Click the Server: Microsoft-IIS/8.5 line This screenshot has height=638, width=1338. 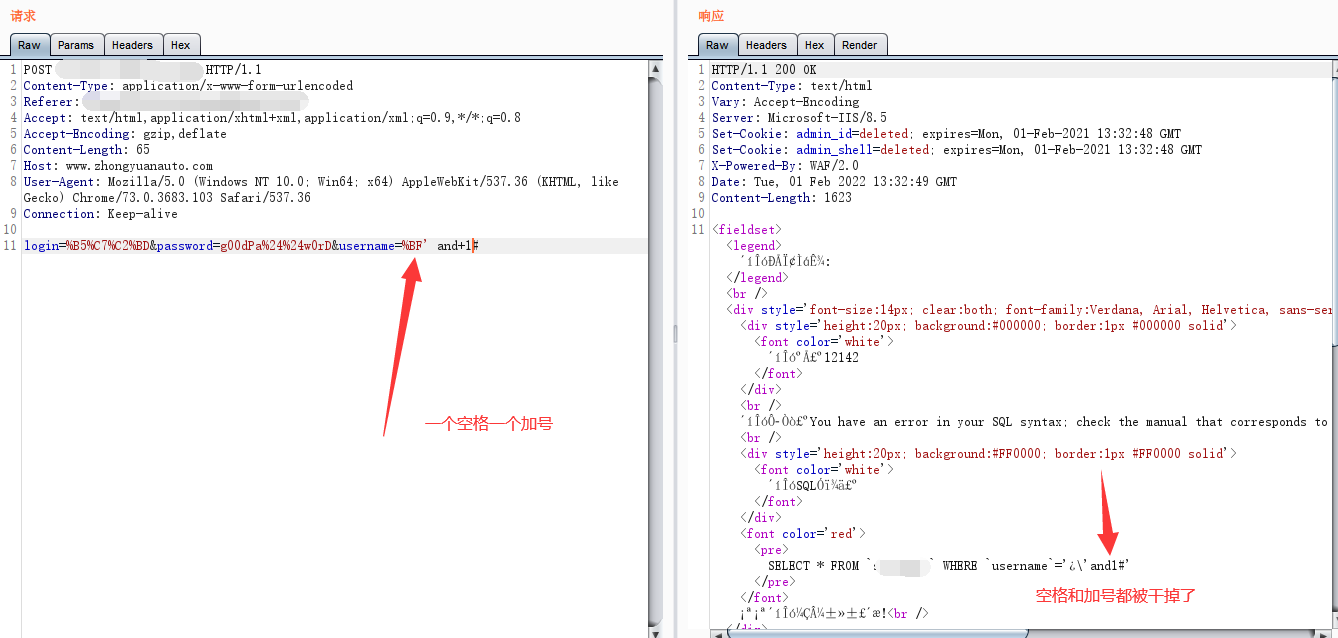(x=799, y=118)
